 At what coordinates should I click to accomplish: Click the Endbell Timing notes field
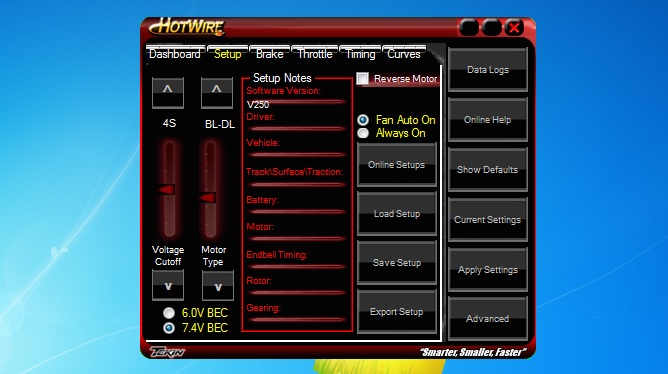[297, 266]
